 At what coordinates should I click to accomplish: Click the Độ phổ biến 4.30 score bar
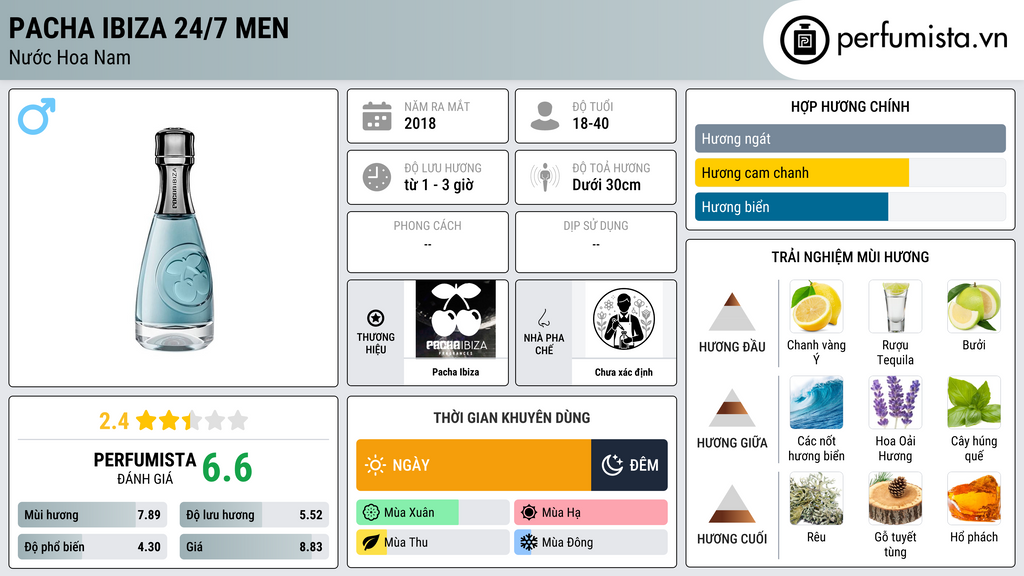pos(92,547)
